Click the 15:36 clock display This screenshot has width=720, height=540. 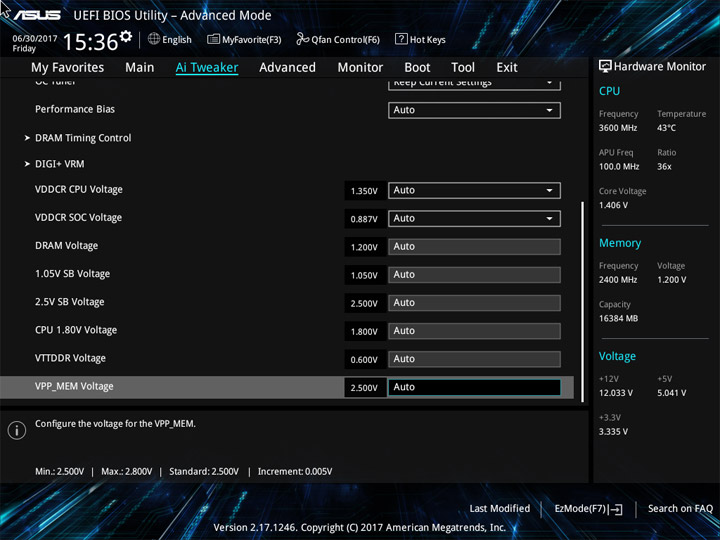[x=90, y=42]
